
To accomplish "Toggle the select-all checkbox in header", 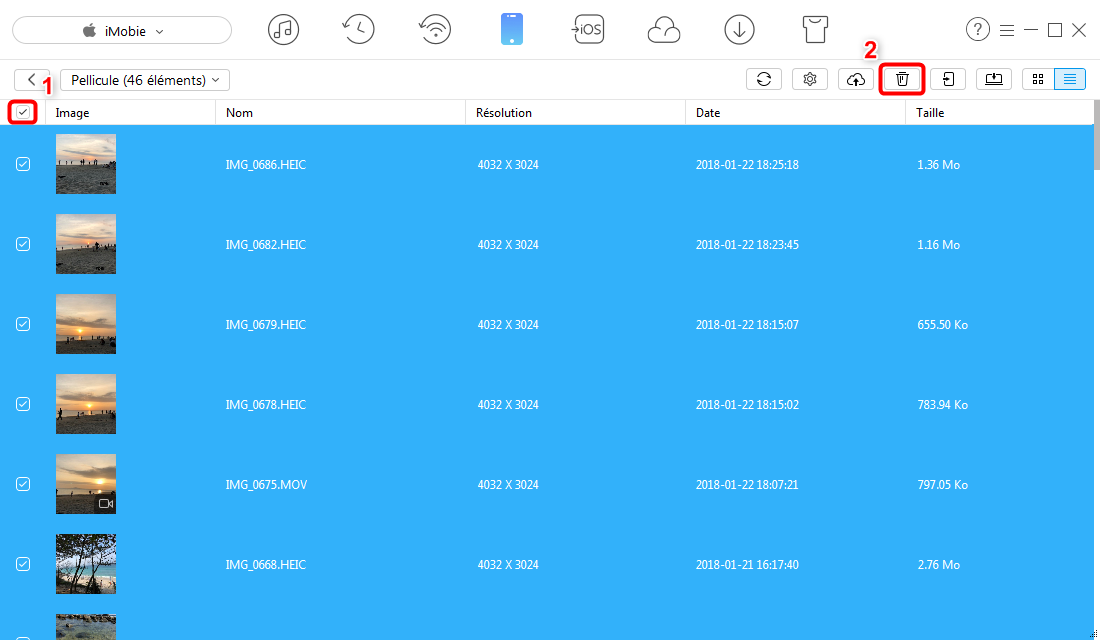I will coord(23,112).
